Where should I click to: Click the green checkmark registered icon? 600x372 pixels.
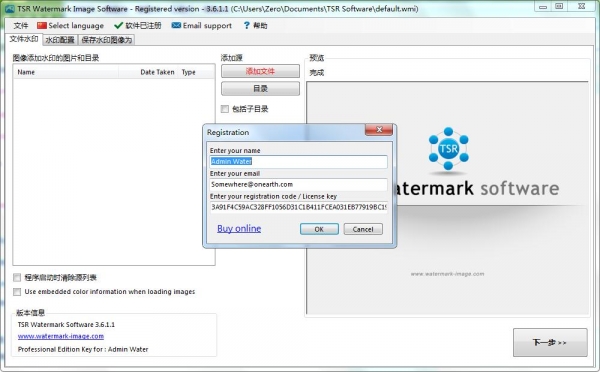(118, 26)
